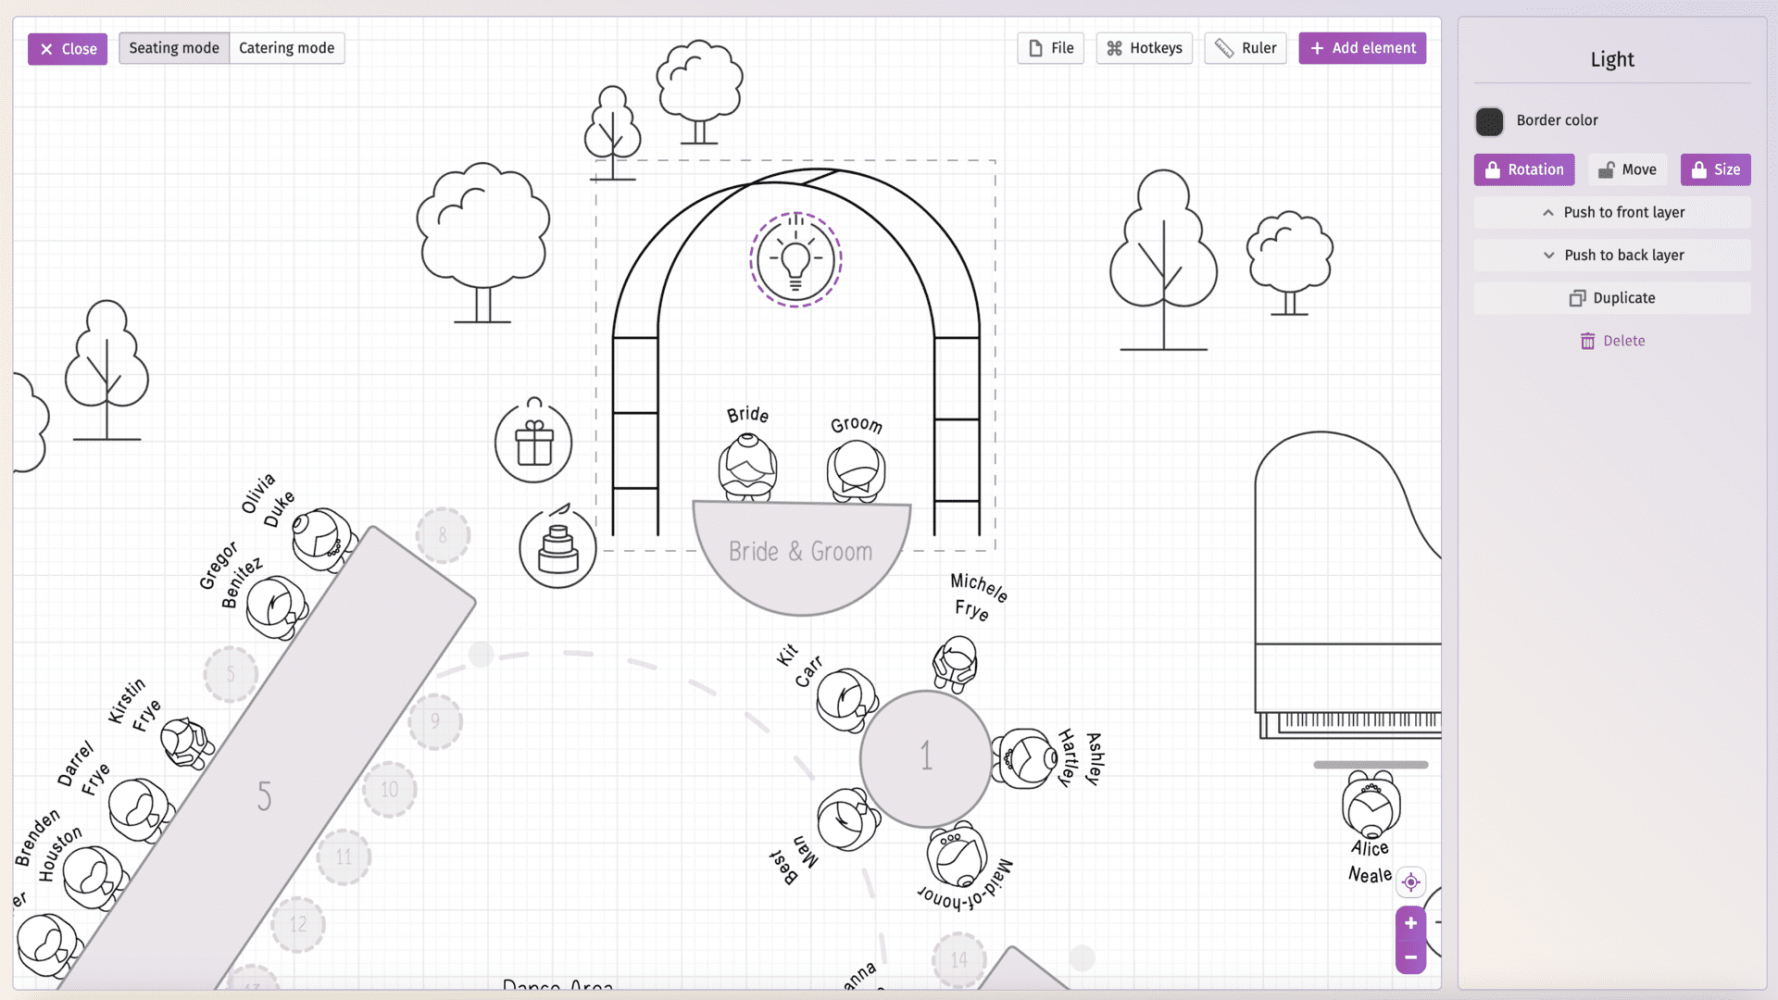Add a new element to the plan
The width and height of the screenshot is (1778, 1000).
pyautogui.click(x=1362, y=47)
